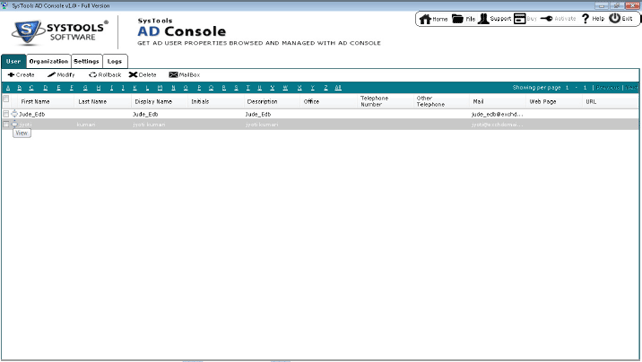Filter users by letter D
This screenshot has width=642, height=362.
point(45,88)
